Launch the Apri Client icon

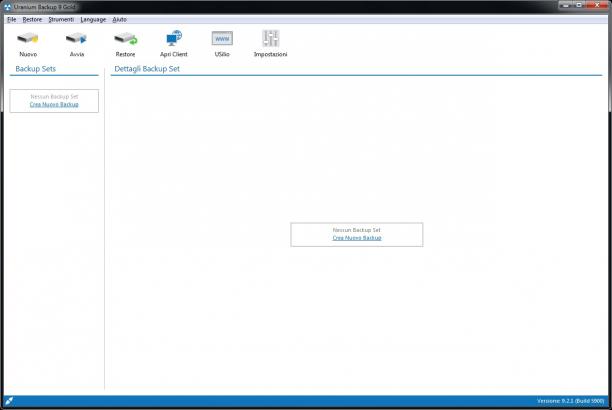174,38
